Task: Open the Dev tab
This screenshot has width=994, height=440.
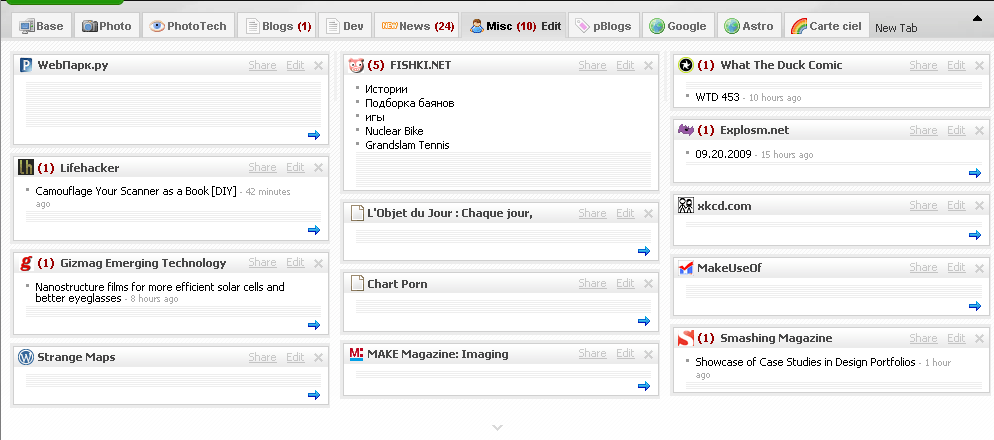Action: (x=345, y=26)
